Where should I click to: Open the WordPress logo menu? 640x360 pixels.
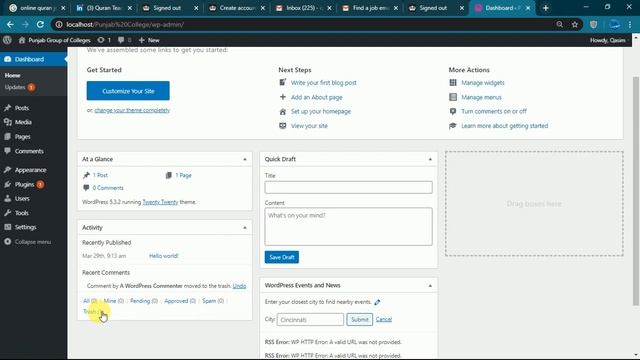[x=7, y=40]
